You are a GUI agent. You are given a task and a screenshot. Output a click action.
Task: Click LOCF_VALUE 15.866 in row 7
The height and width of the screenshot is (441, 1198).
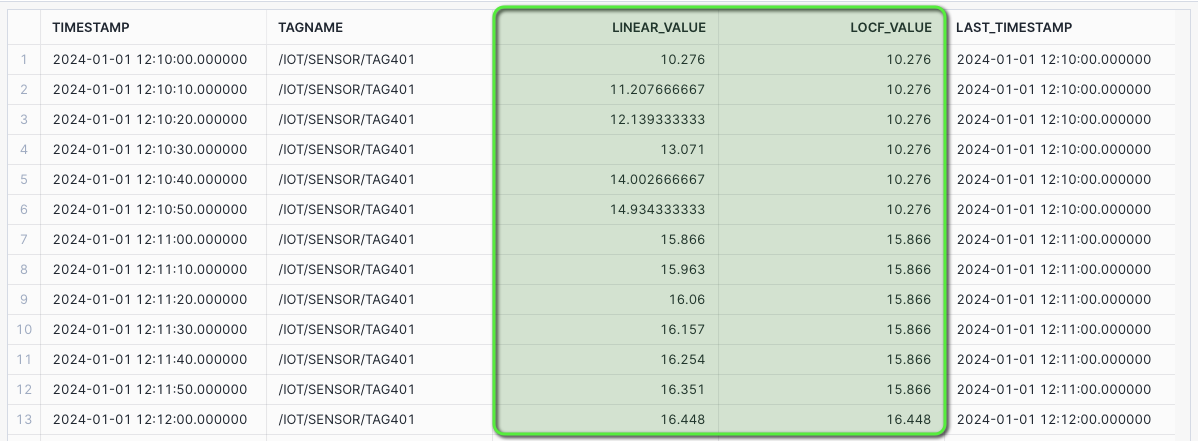tap(908, 239)
